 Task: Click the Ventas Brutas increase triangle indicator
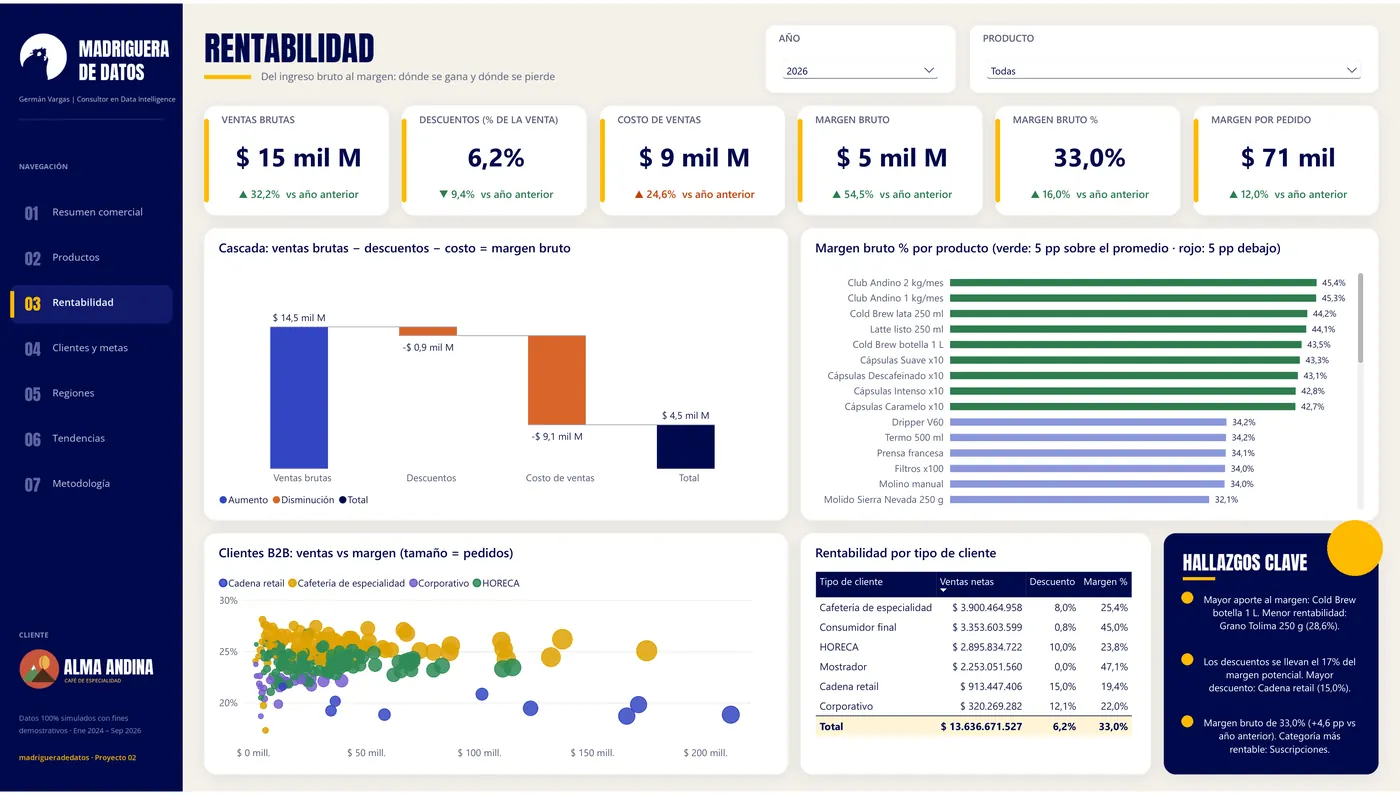tap(243, 195)
